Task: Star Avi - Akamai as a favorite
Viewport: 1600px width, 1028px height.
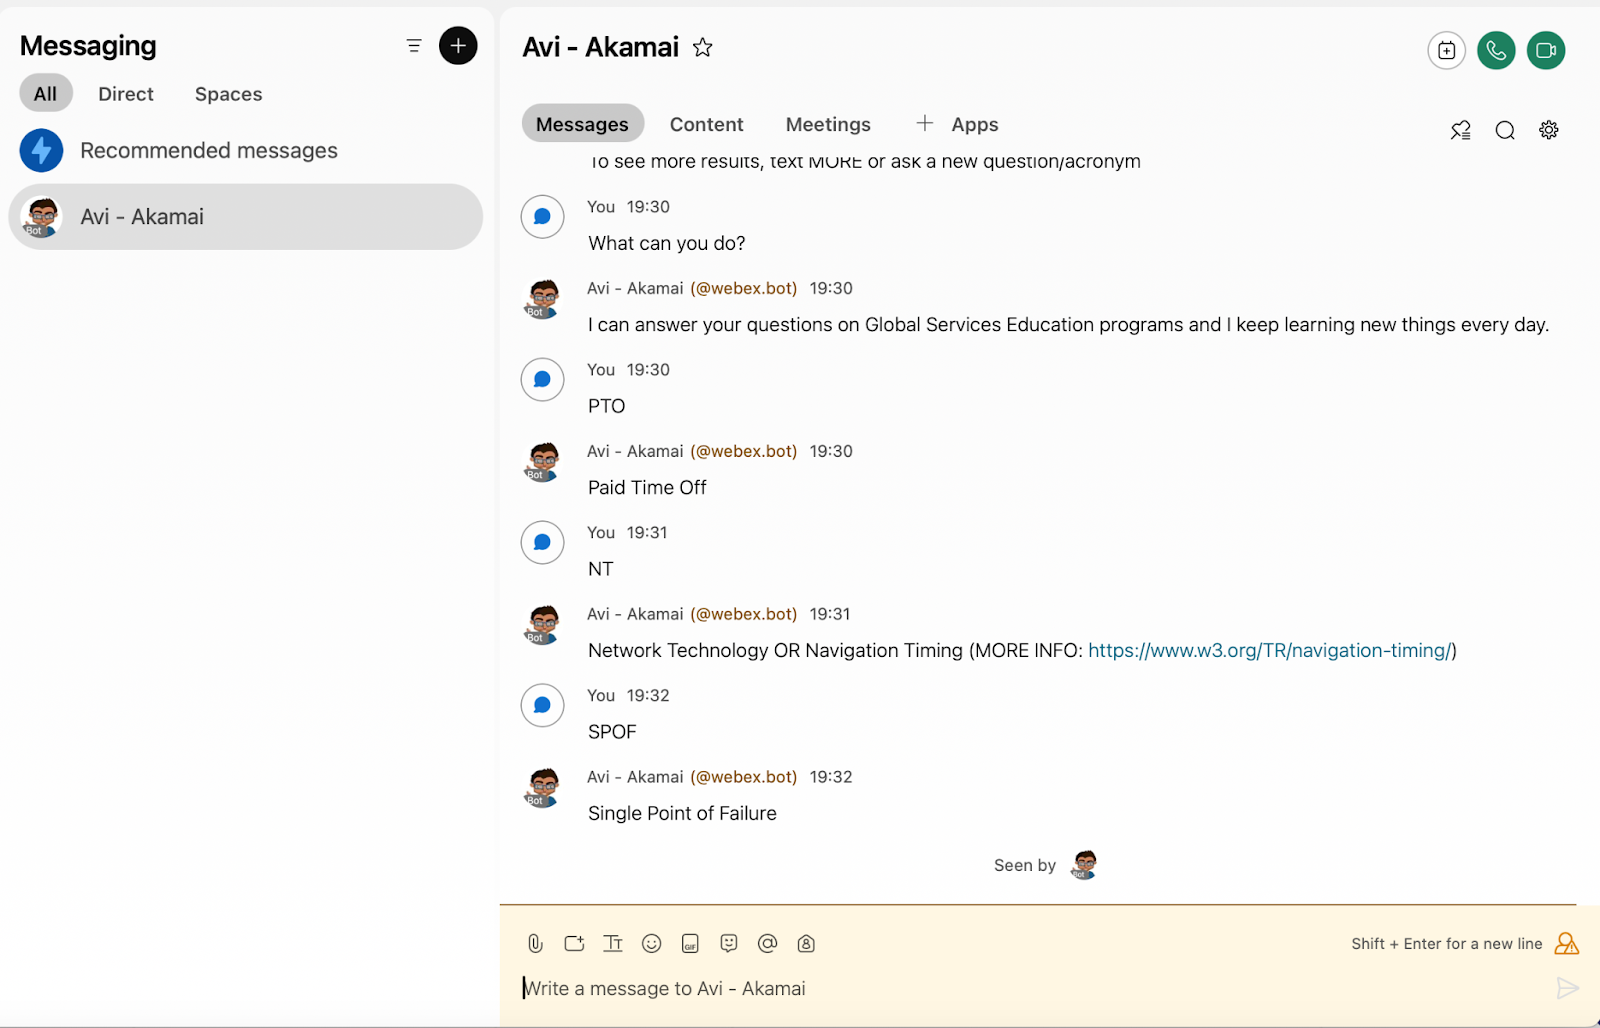Action: click(x=703, y=47)
